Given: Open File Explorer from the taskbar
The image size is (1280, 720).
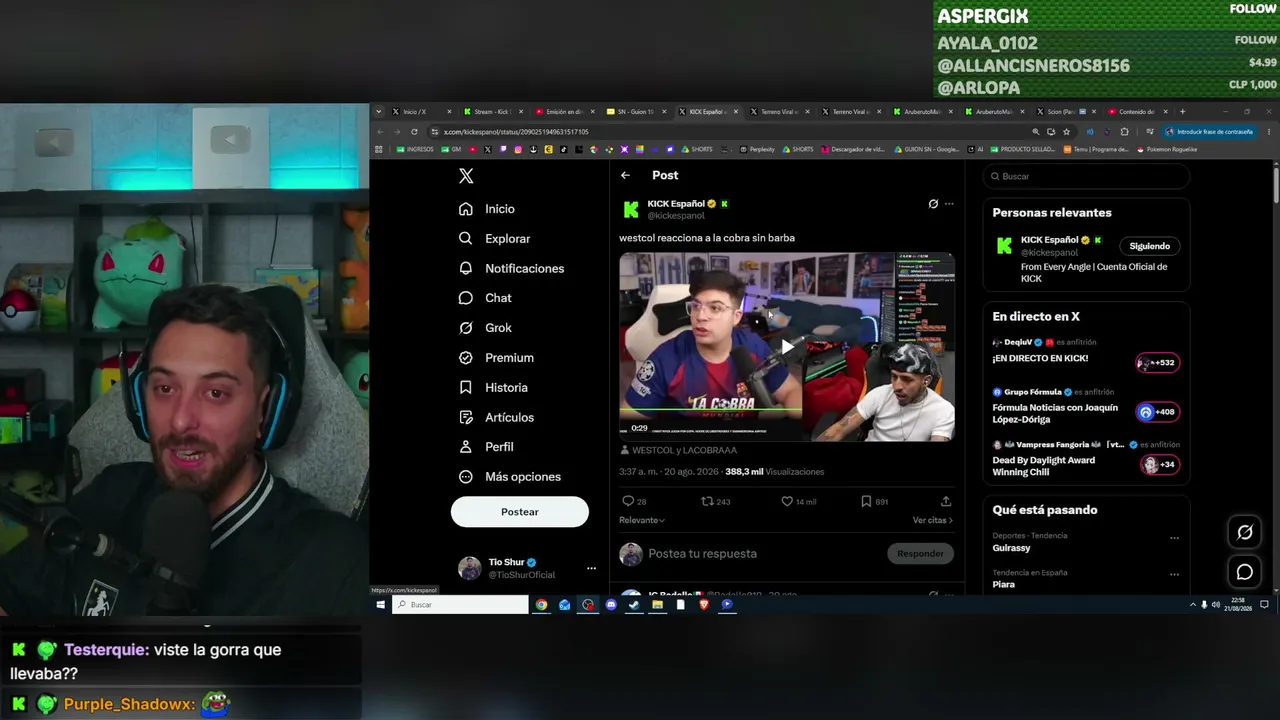Looking at the screenshot, I should pyautogui.click(x=657, y=605).
